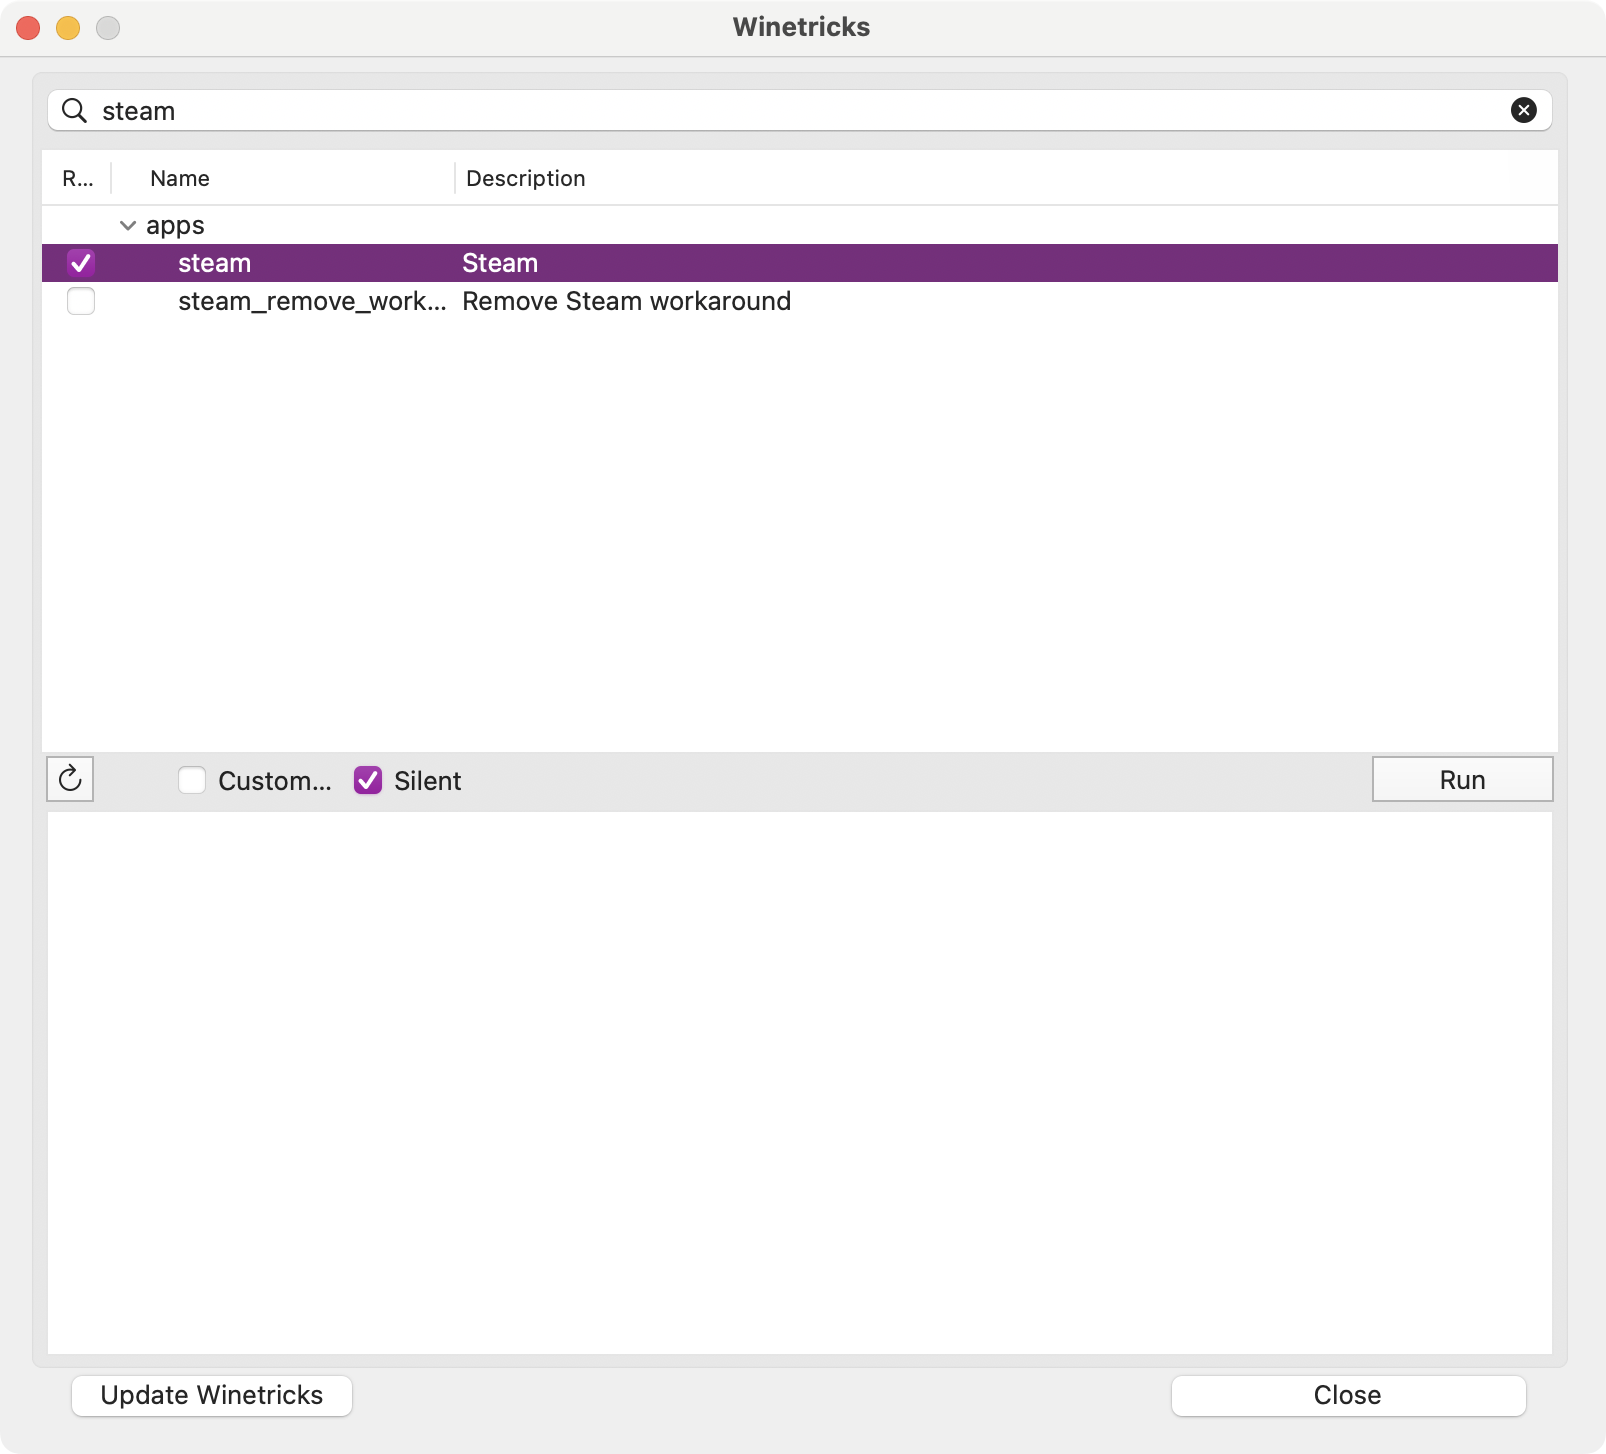Minimize the Winetricks window

click(x=68, y=28)
